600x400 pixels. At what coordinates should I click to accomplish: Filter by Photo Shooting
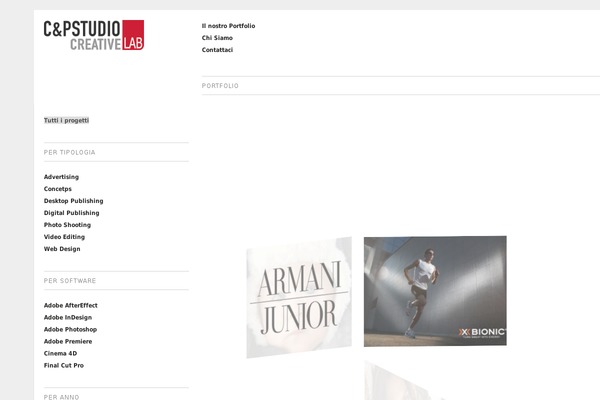(67, 225)
